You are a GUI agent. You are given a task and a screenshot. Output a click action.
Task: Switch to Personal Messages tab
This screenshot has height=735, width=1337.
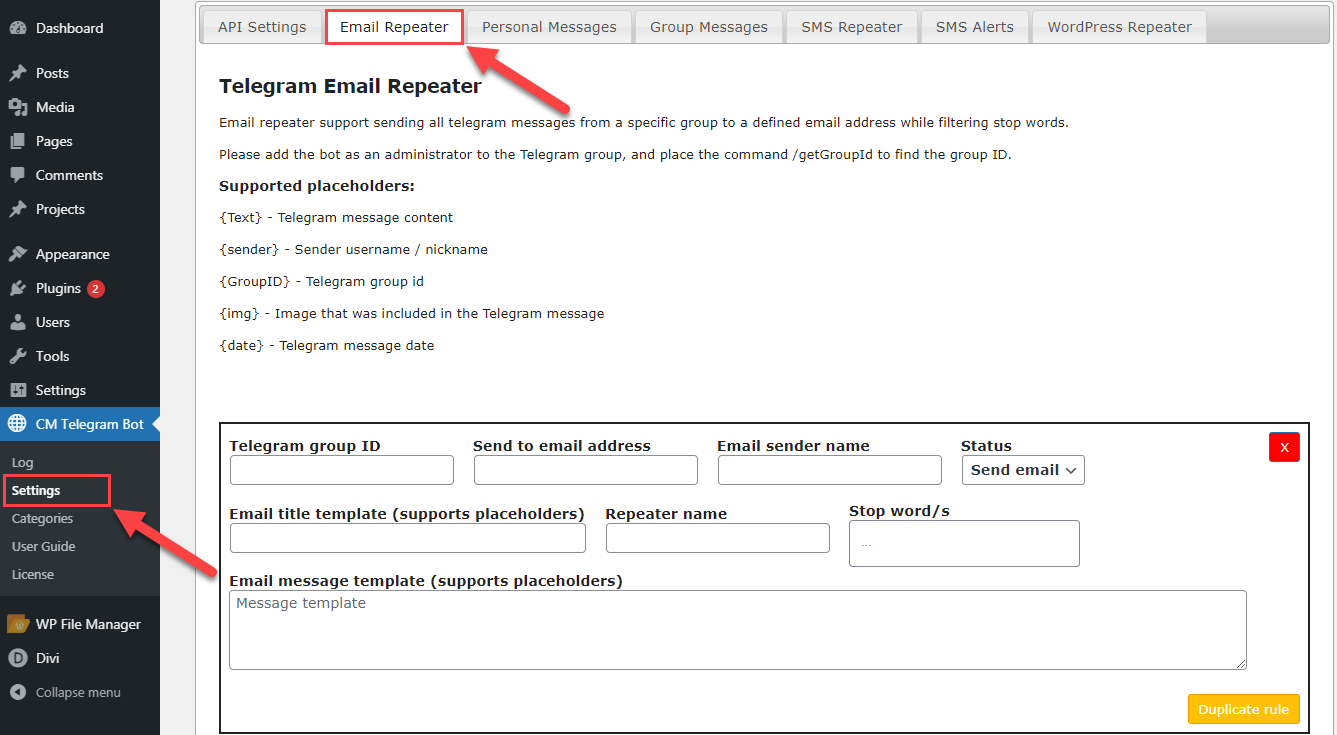click(x=549, y=27)
